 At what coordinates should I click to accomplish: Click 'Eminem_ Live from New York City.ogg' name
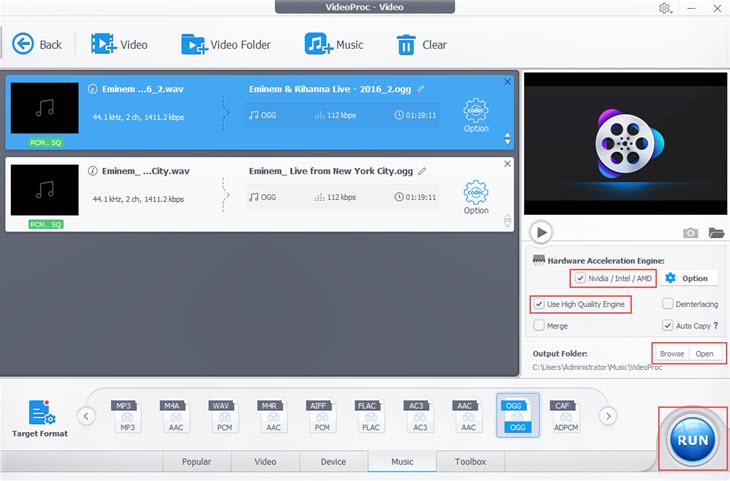point(331,171)
